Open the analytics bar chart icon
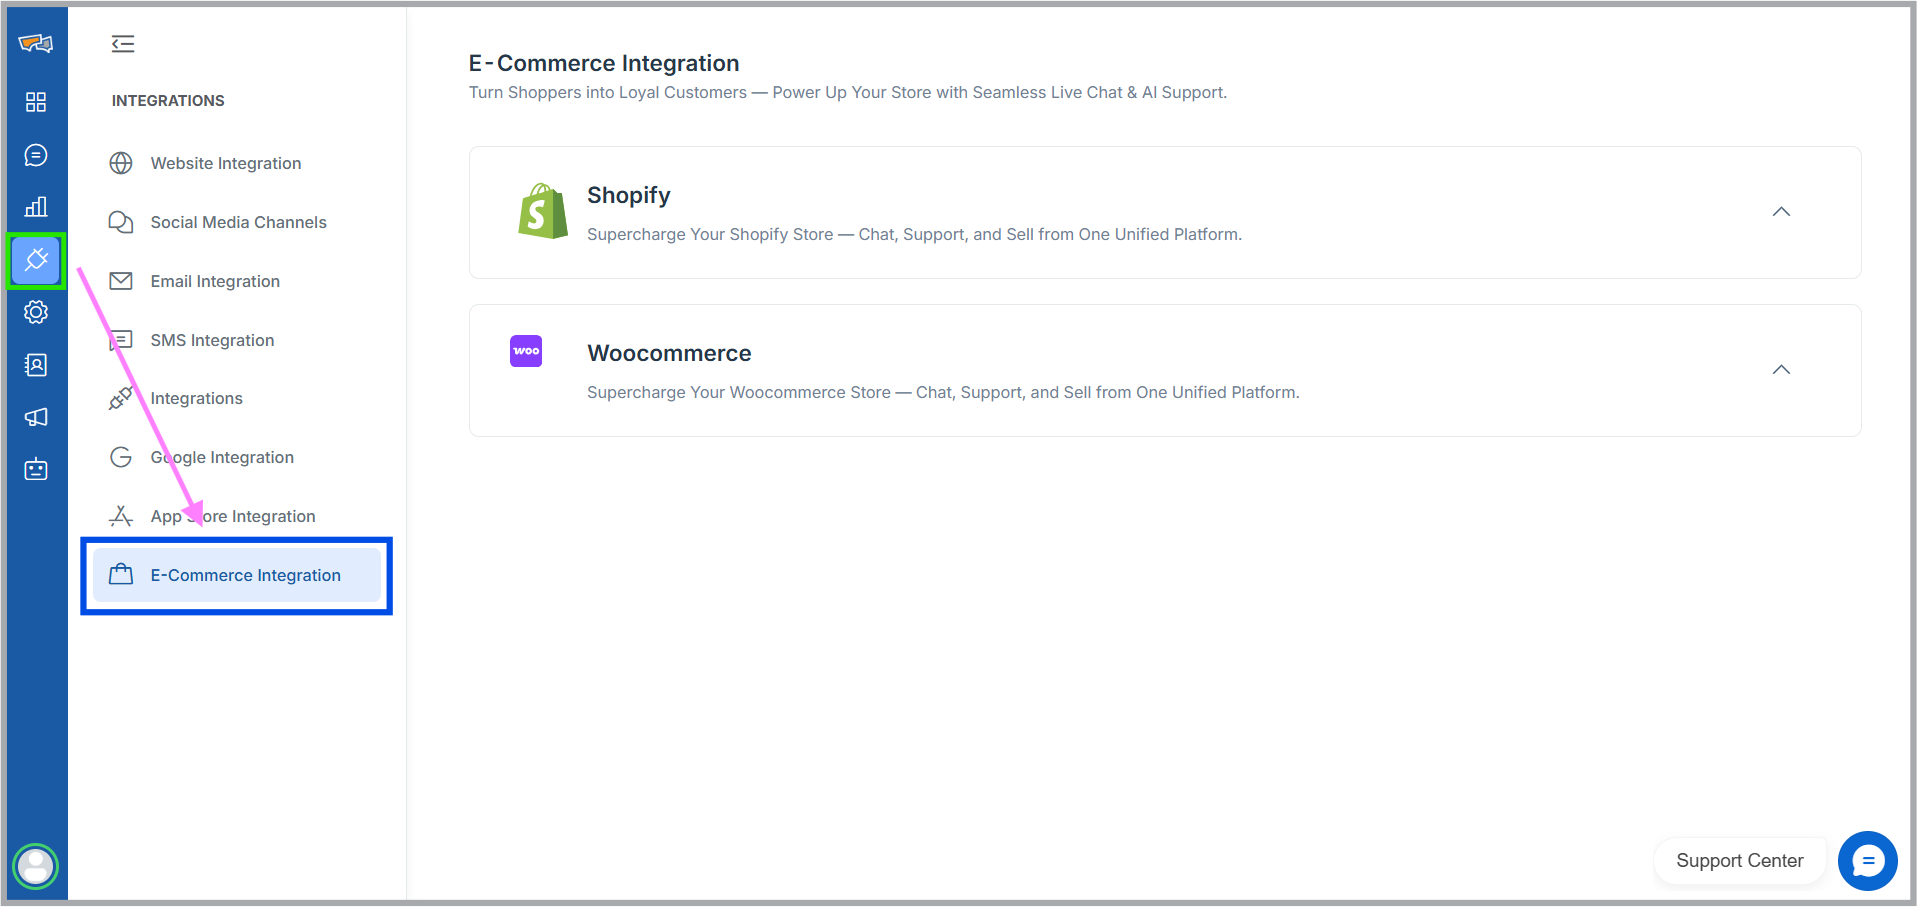This screenshot has width=1917, height=907. (36, 207)
